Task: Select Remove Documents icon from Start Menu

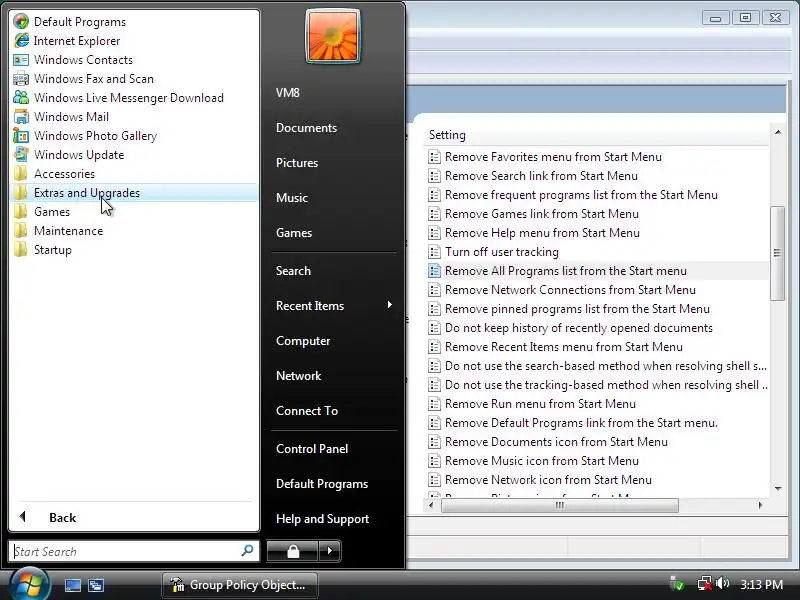Action: pyautogui.click(x=557, y=442)
